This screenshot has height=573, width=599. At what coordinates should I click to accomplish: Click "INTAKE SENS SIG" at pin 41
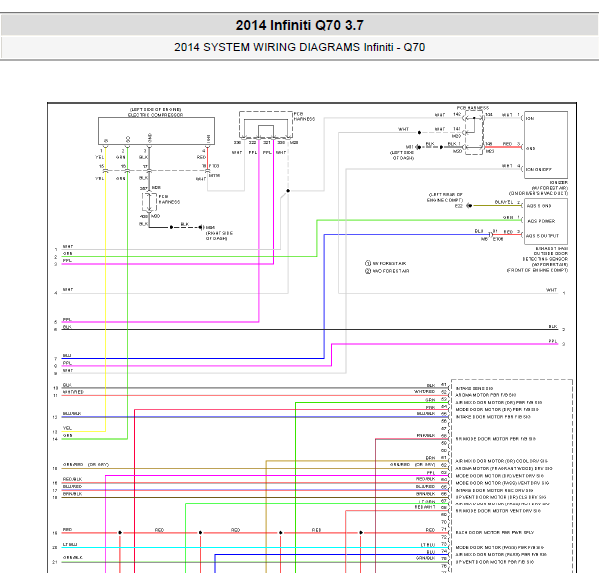click(x=474, y=388)
